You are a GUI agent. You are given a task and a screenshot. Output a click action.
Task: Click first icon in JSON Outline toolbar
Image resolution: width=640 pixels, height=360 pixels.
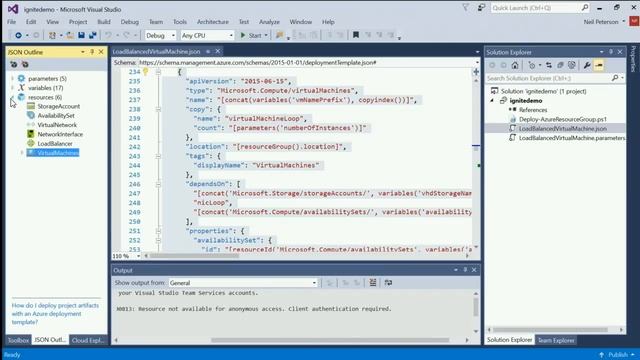point(14,64)
